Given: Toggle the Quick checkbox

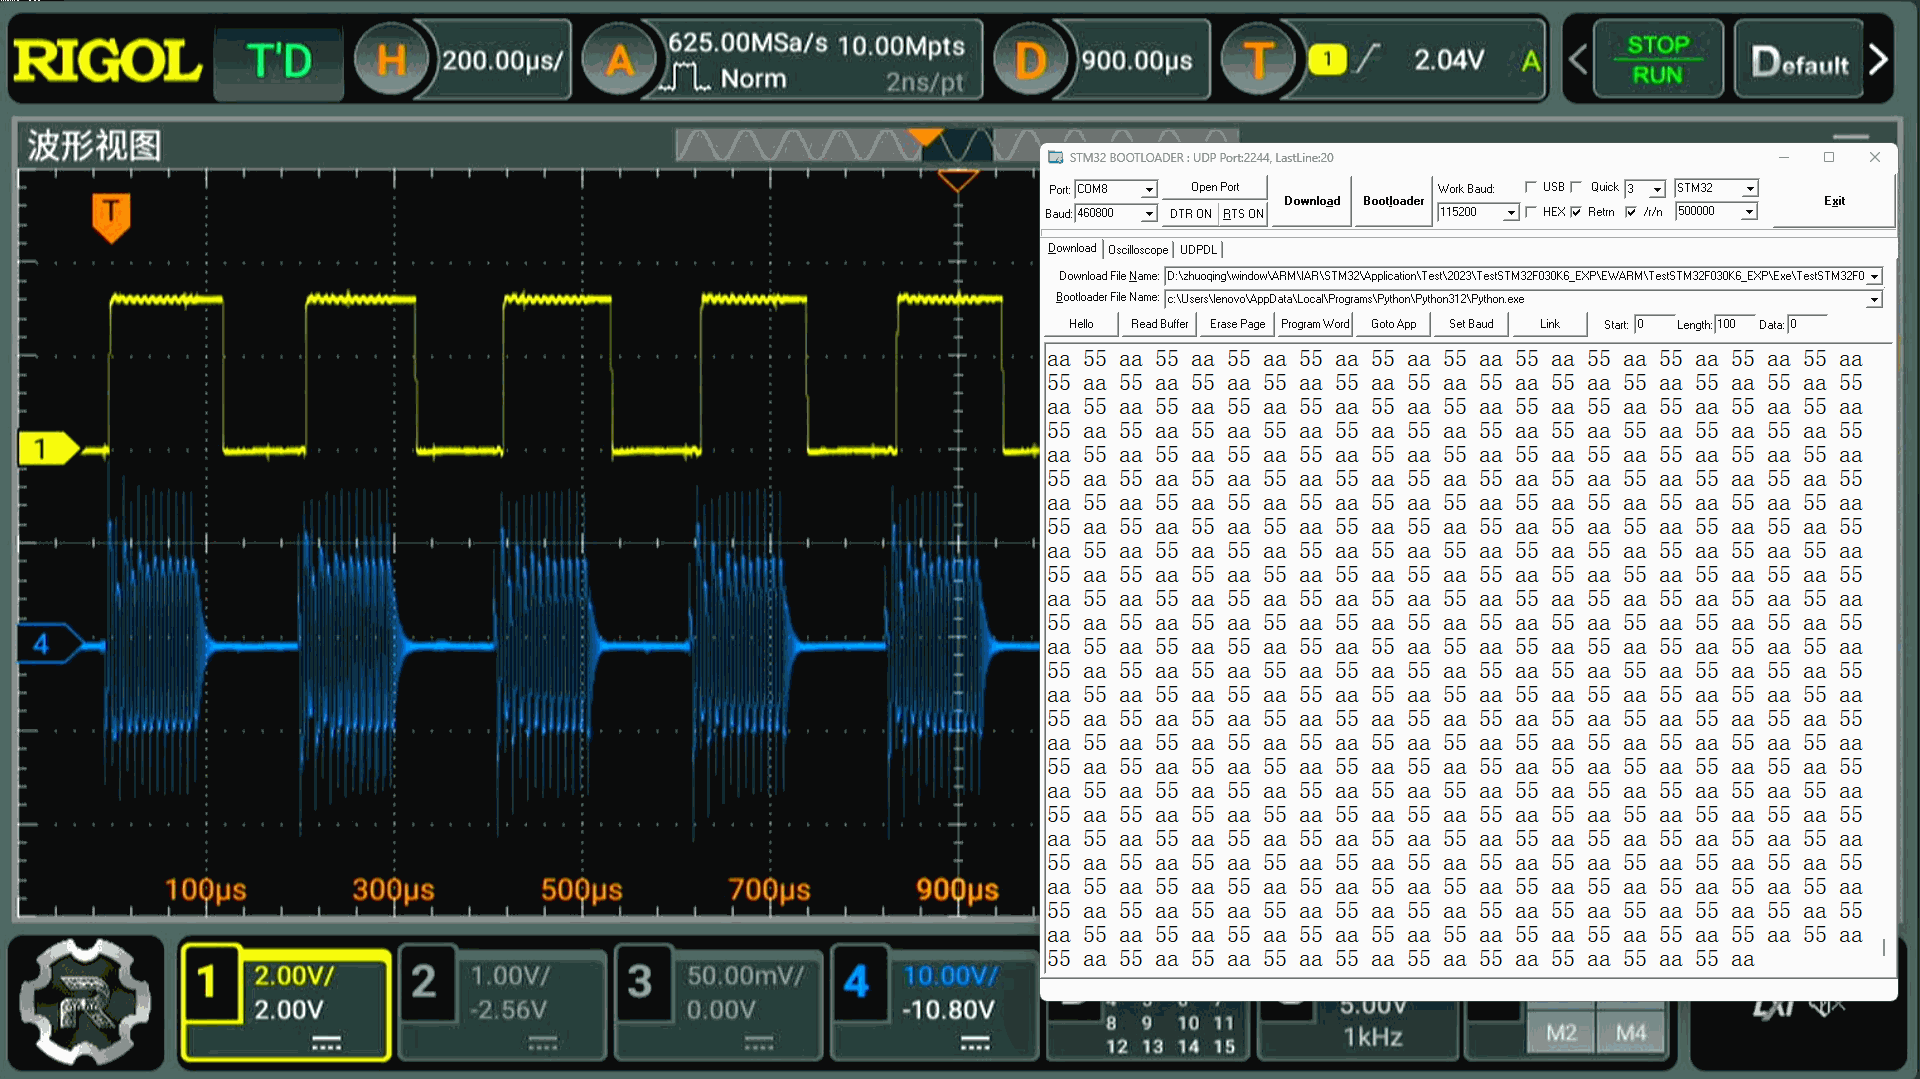Looking at the screenshot, I should [1576, 187].
